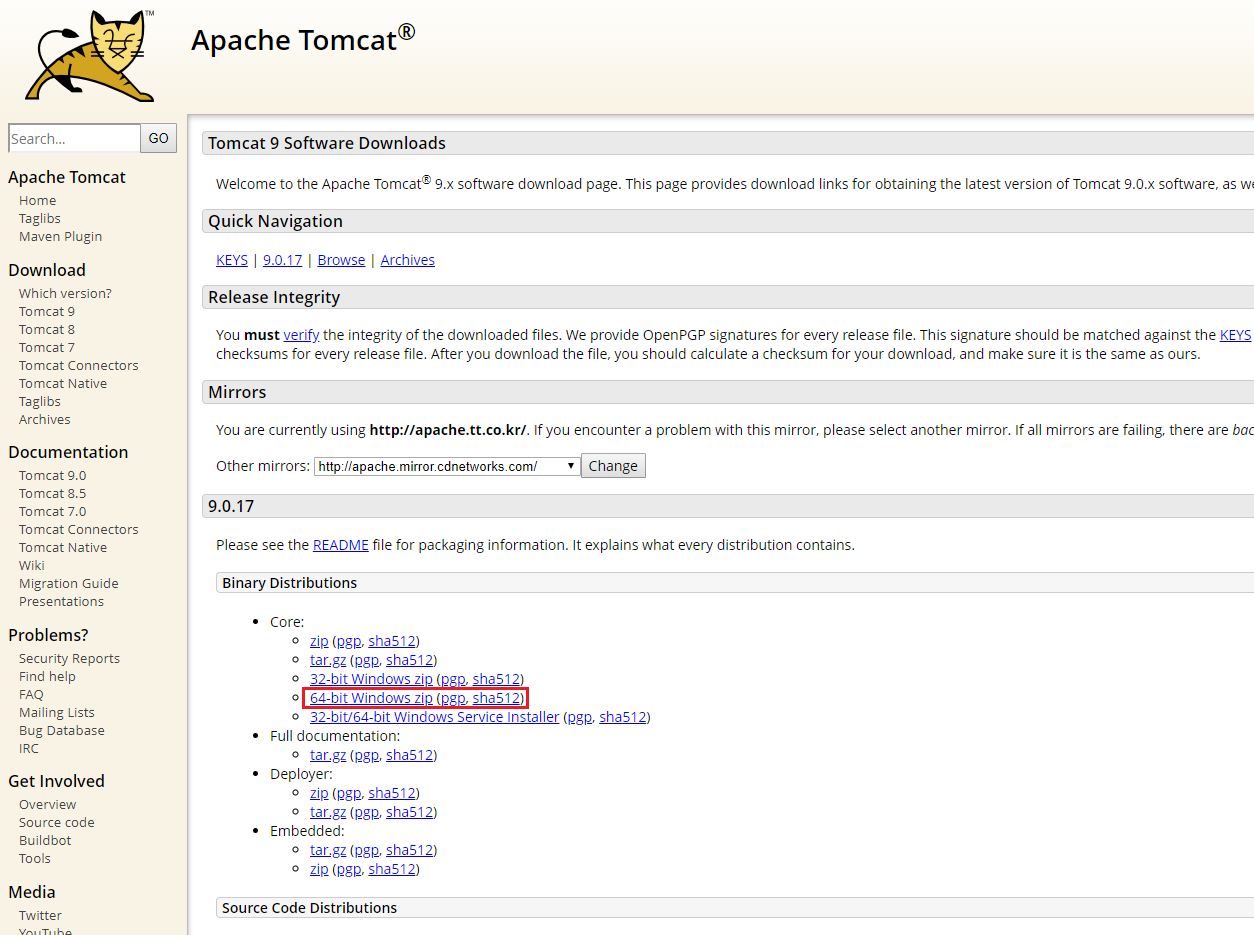Open the Other mirrors dropdown
This screenshot has height=935, width=1254.
point(447,466)
